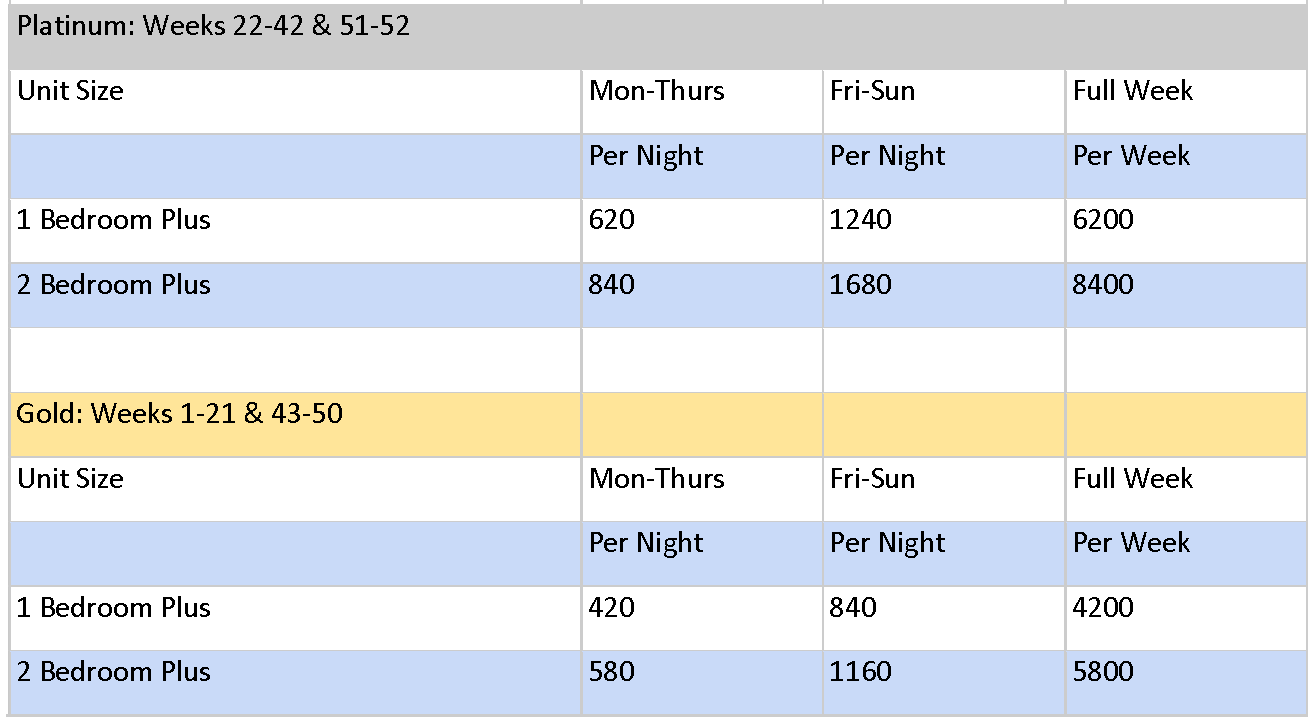Select the Gold Fri-Sun rate 840

pyautogui.click(x=944, y=618)
